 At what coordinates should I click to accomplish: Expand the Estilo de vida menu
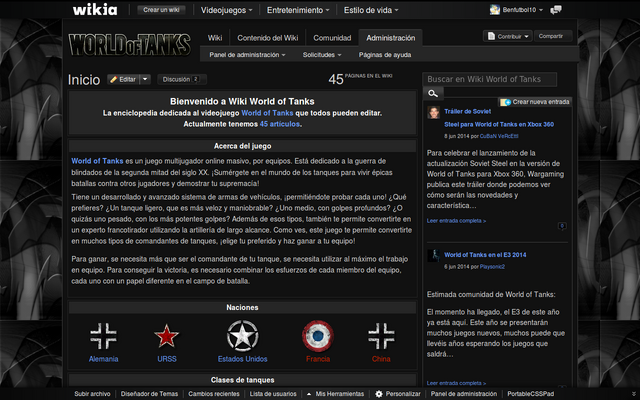(371, 10)
